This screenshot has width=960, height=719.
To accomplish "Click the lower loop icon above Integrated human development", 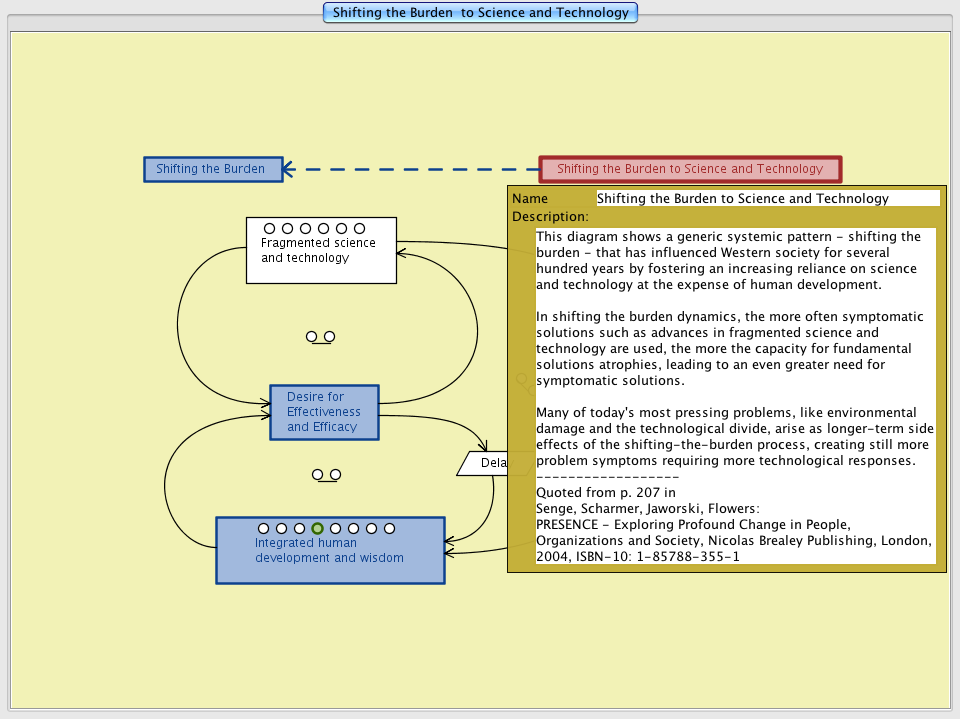I will click(x=326, y=475).
